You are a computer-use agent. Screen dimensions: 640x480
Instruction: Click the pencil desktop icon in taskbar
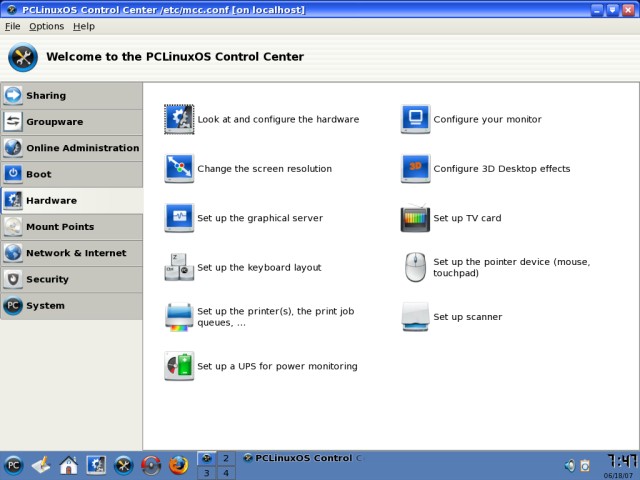point(41,465)
